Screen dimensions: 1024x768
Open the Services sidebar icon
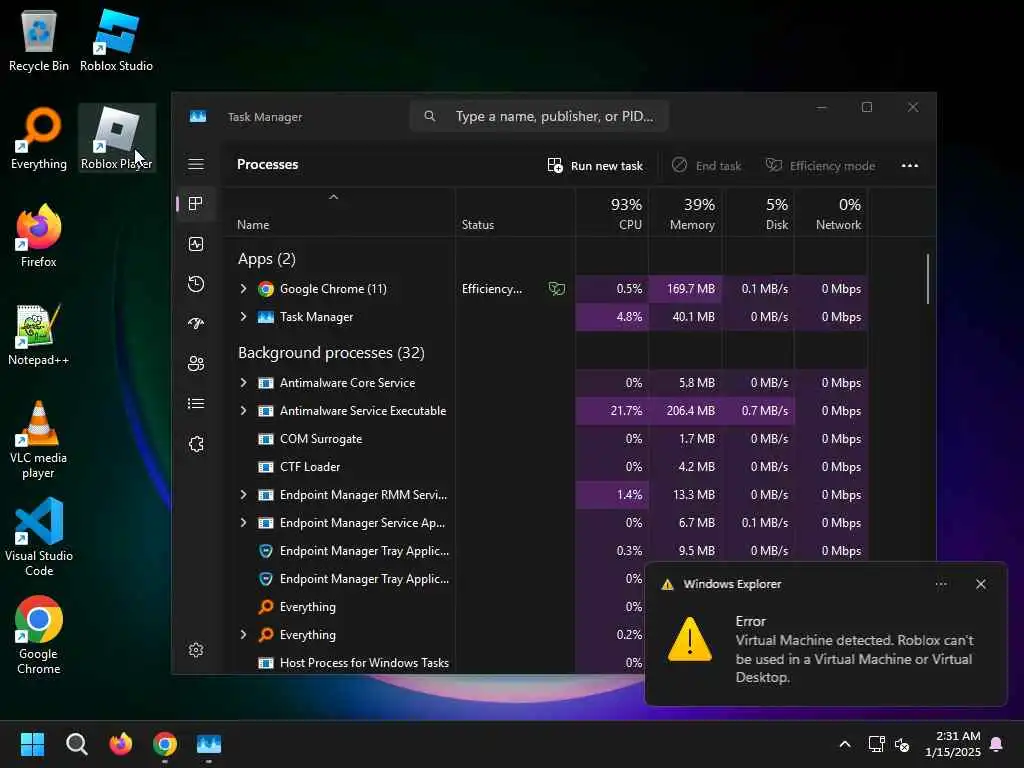coord(196,444)
